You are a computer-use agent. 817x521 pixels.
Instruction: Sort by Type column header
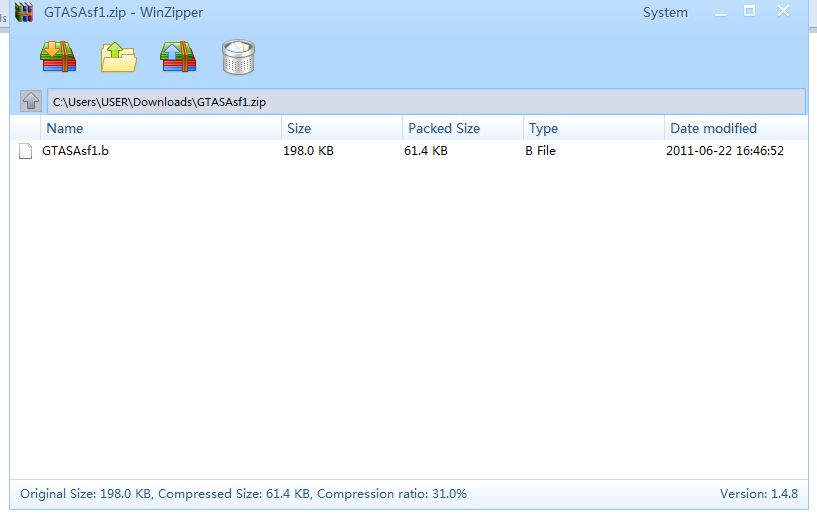coord(594,128)
